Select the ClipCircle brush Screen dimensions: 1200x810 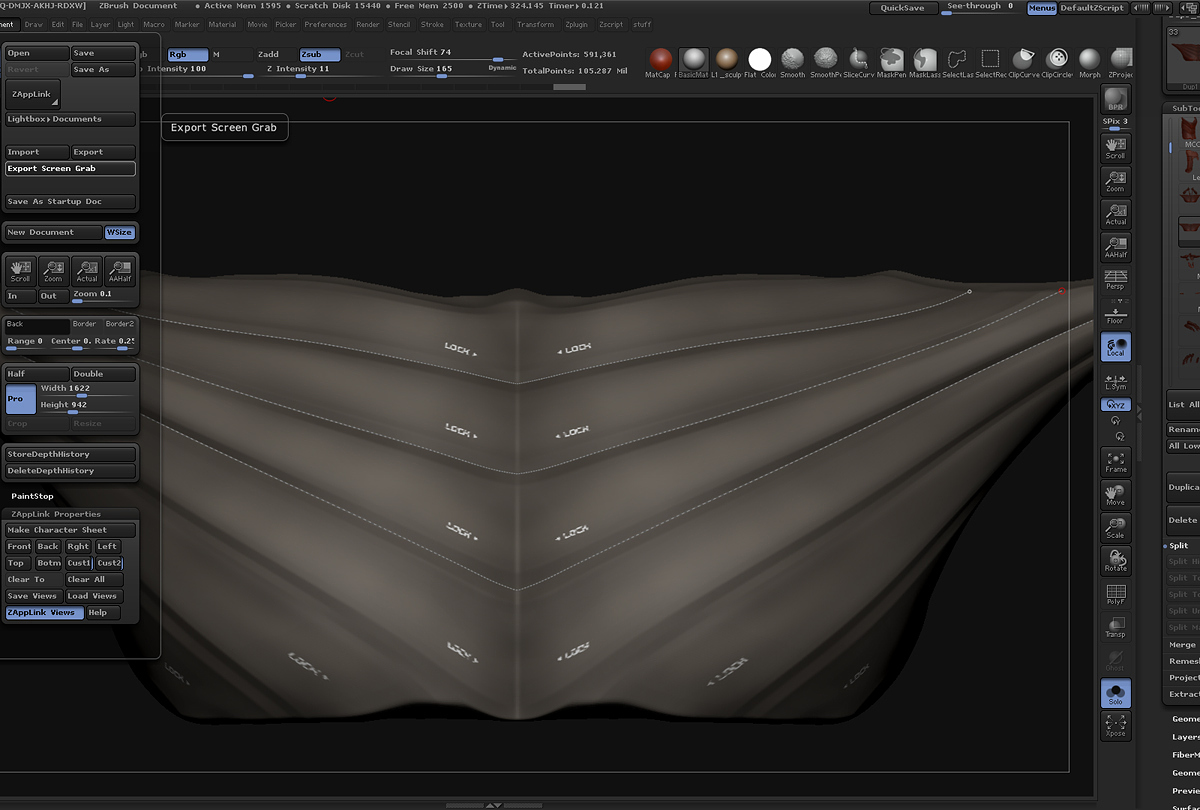tap(1057, 60)
